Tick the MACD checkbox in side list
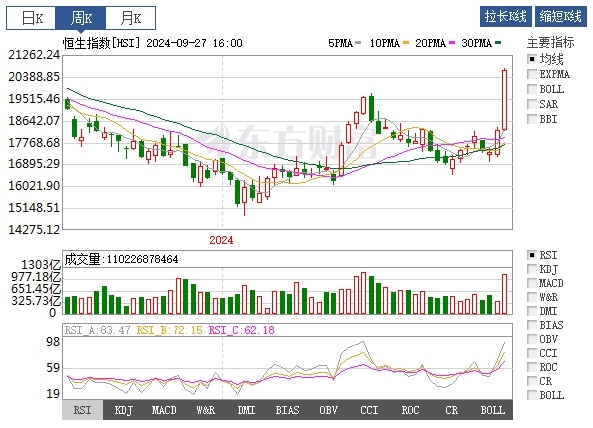This screenshot has height=428, width=593. 532,283
